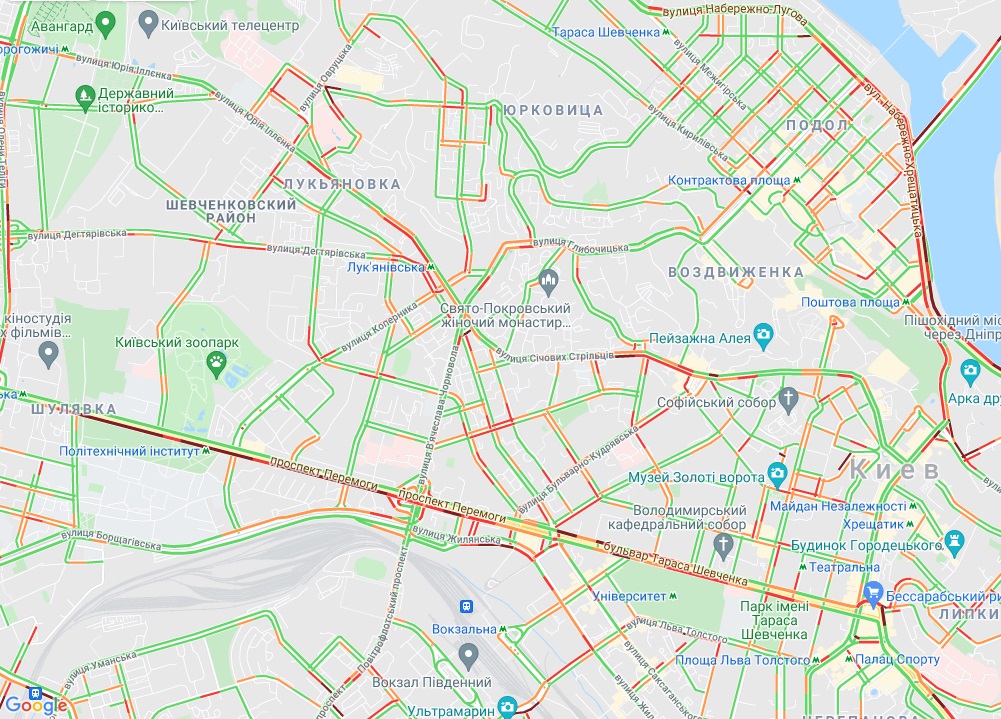
Task: Open the Ультрамарин camera marker
Action: click(x=507, y=708)
